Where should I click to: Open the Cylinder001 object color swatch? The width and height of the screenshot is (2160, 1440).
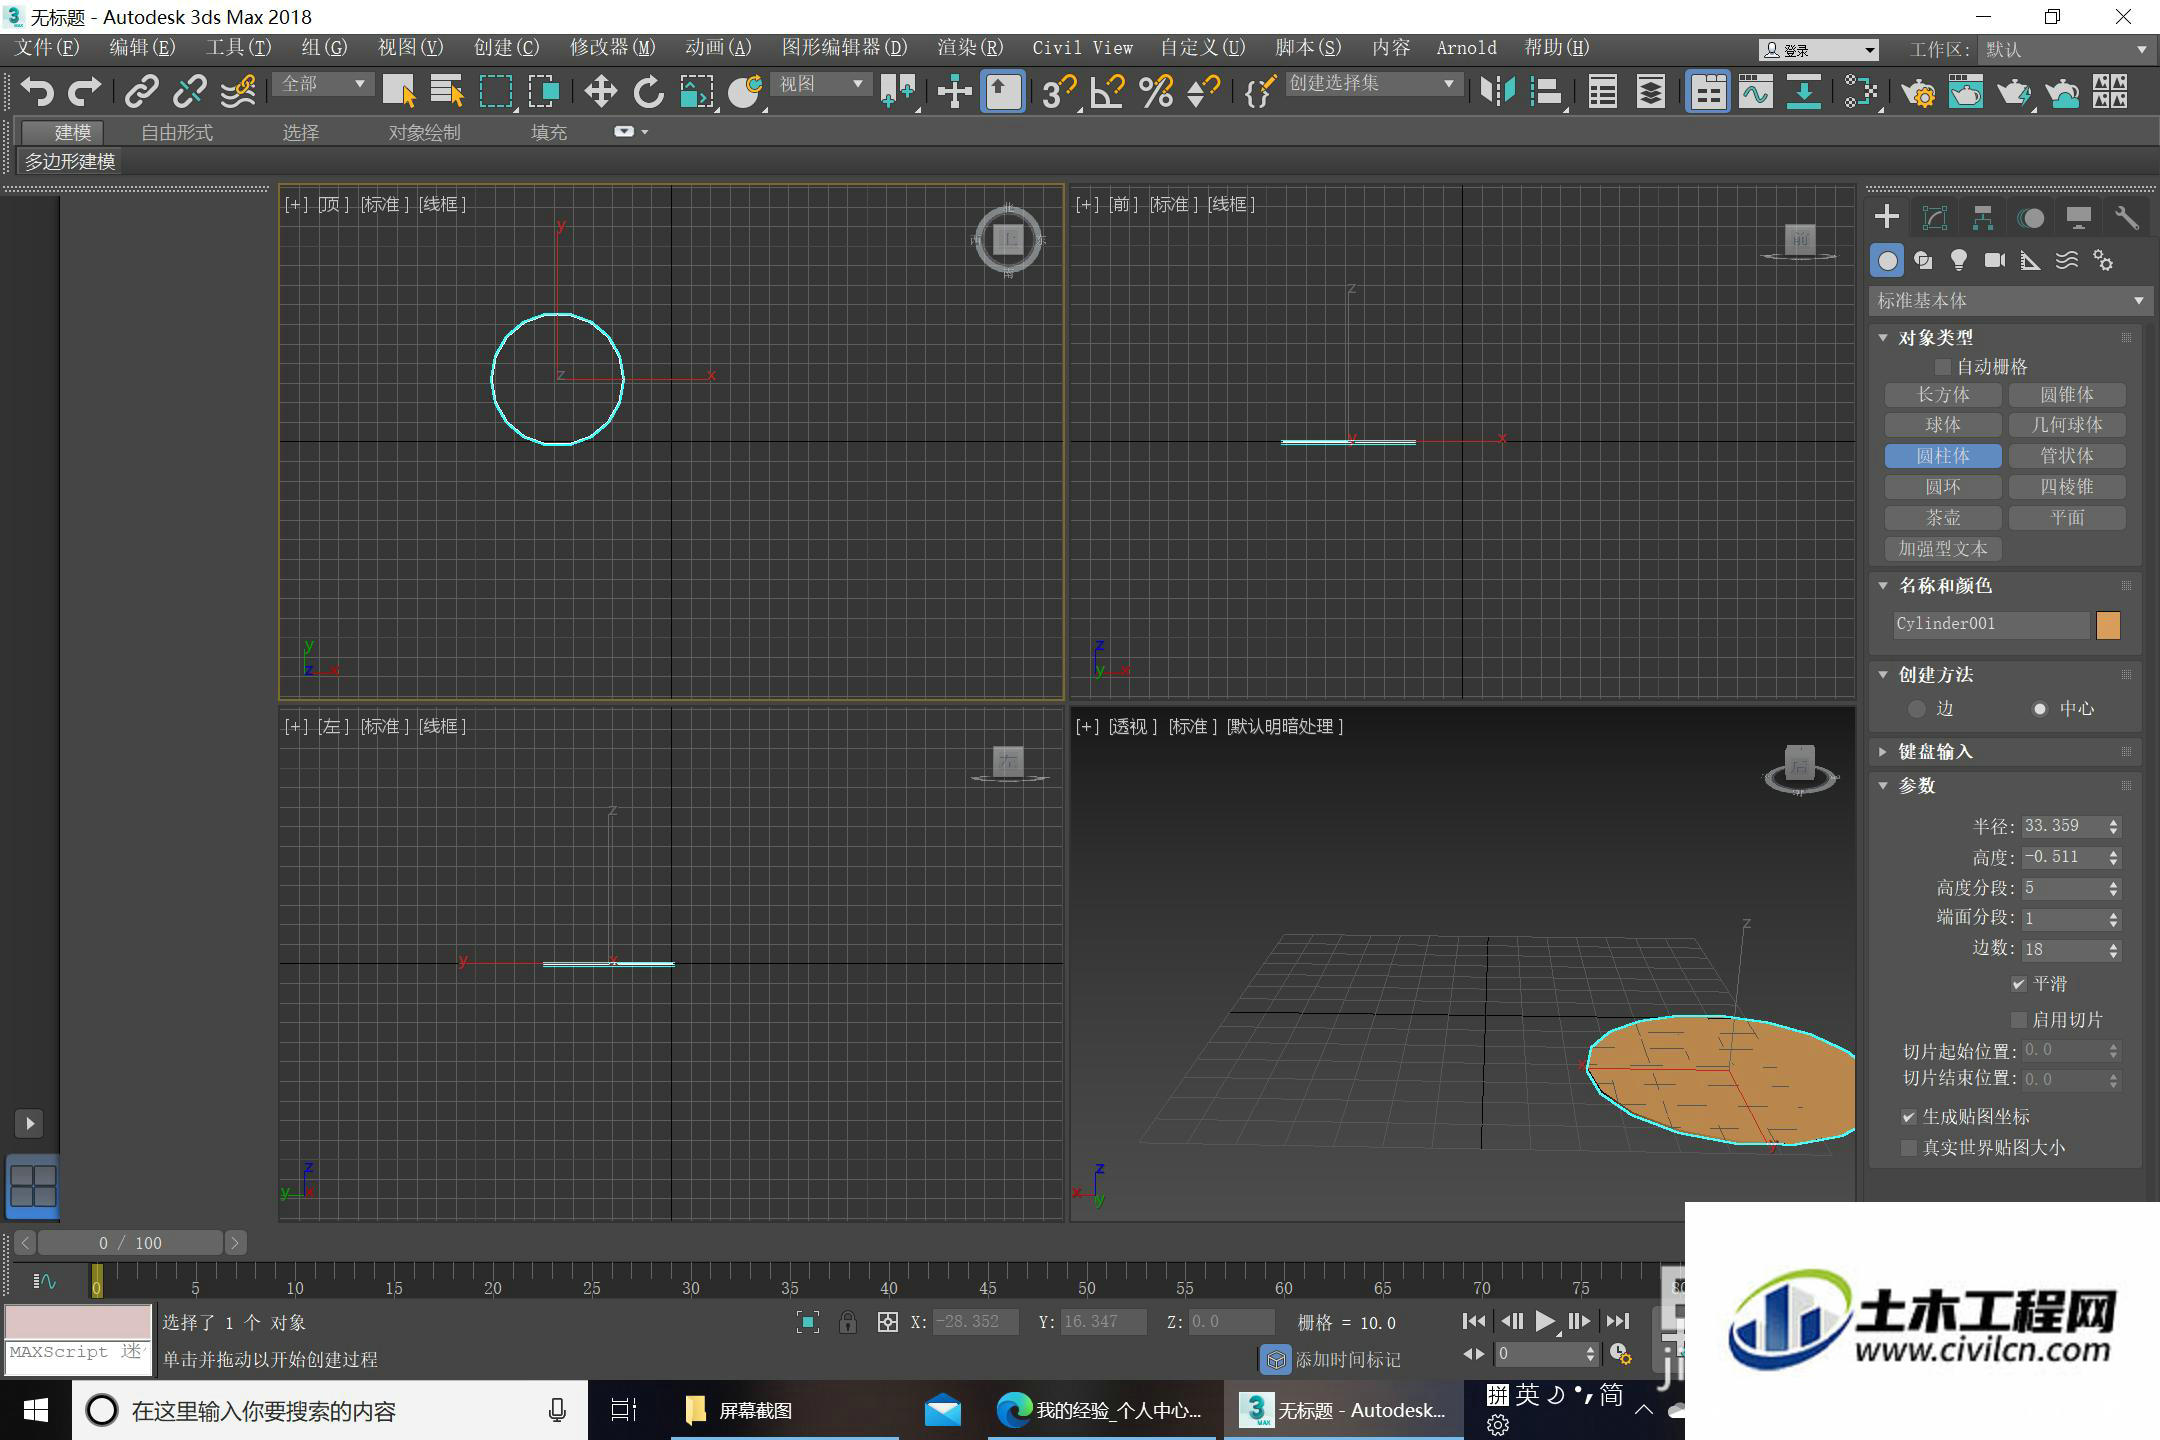(x=2108, y=625)
